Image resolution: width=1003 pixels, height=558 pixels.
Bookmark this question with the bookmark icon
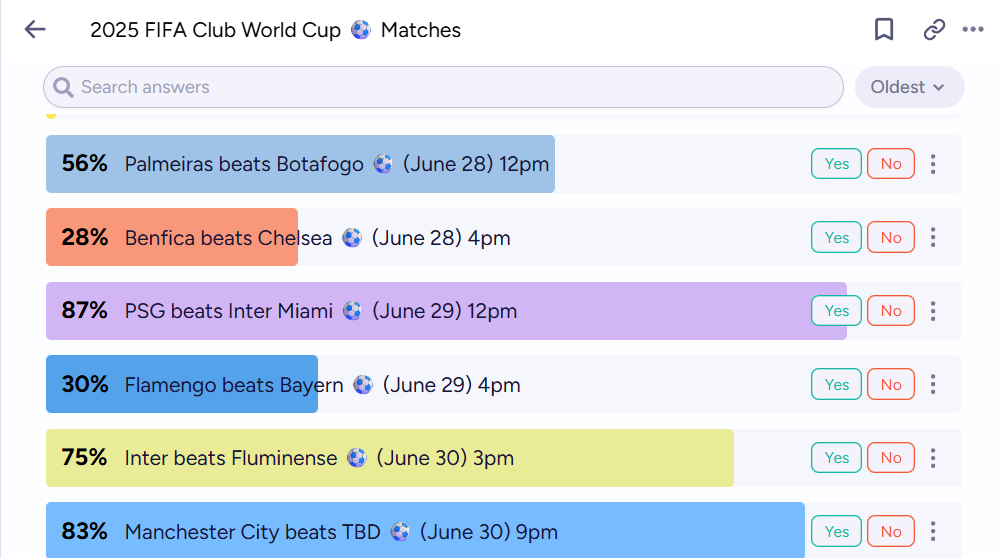point(884,30)
